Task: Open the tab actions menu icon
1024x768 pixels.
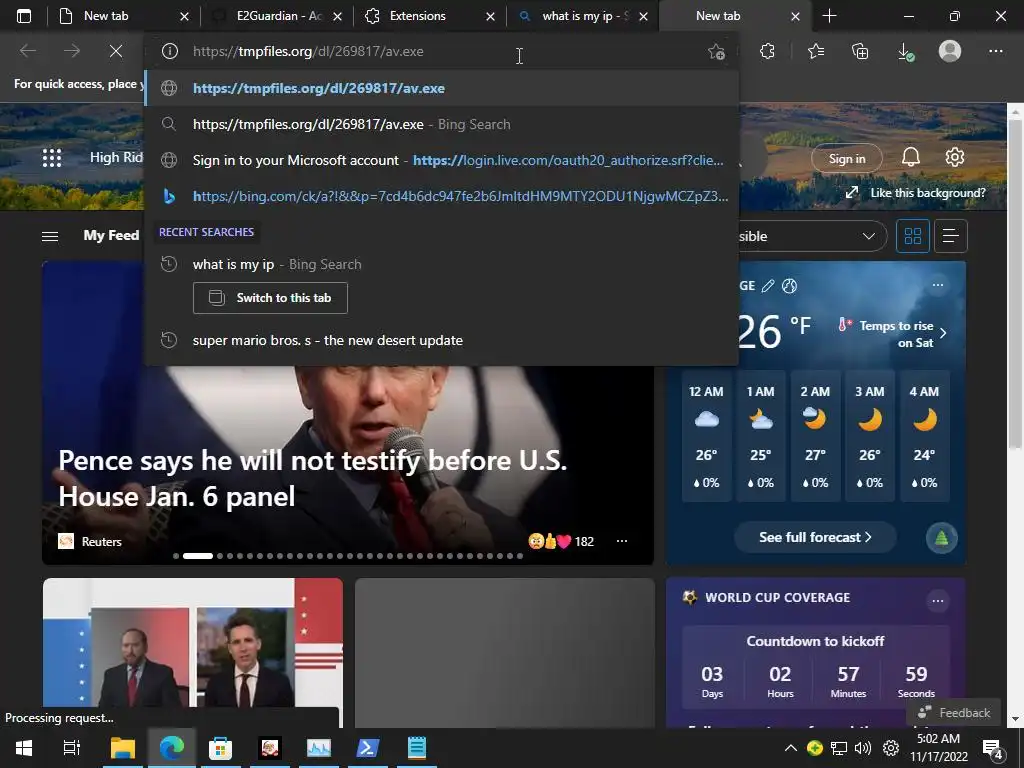Action: click(24, 16)
